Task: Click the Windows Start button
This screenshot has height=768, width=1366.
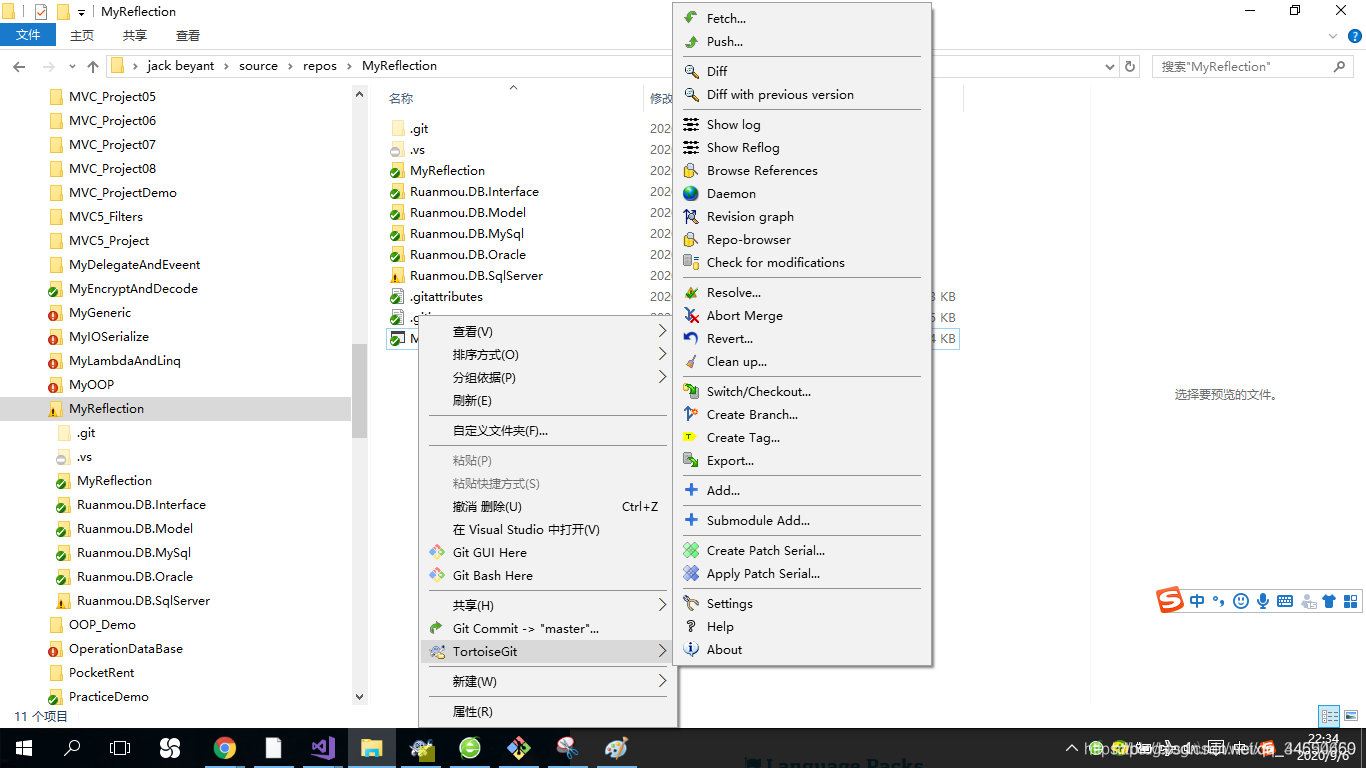Action: [x=23, y=747]
